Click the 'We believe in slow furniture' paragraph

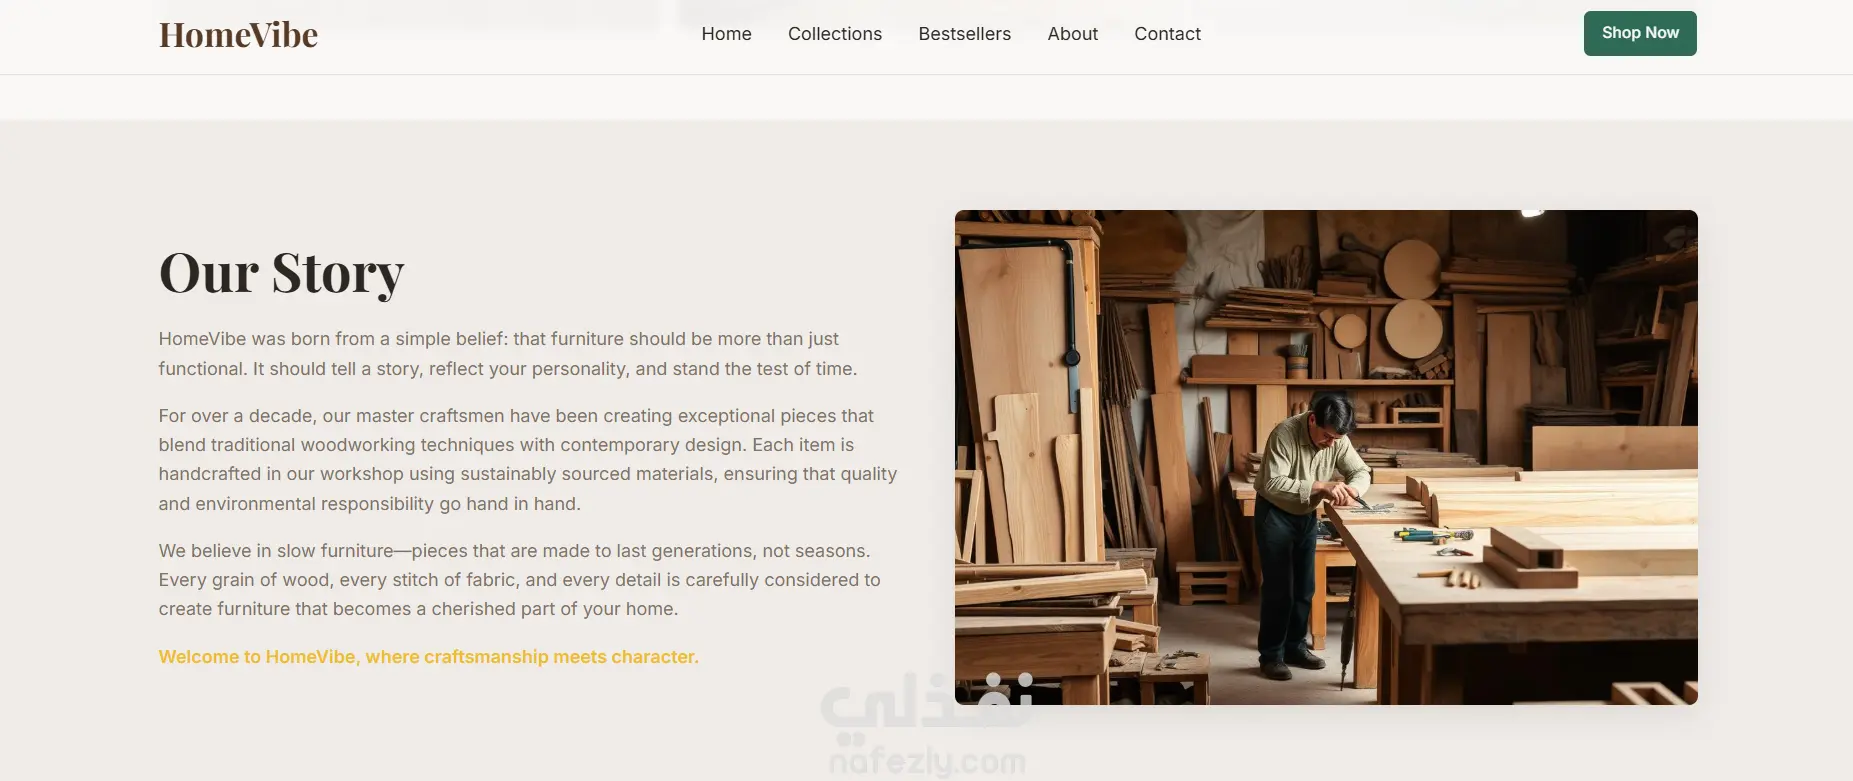click(x=520, y=580)
